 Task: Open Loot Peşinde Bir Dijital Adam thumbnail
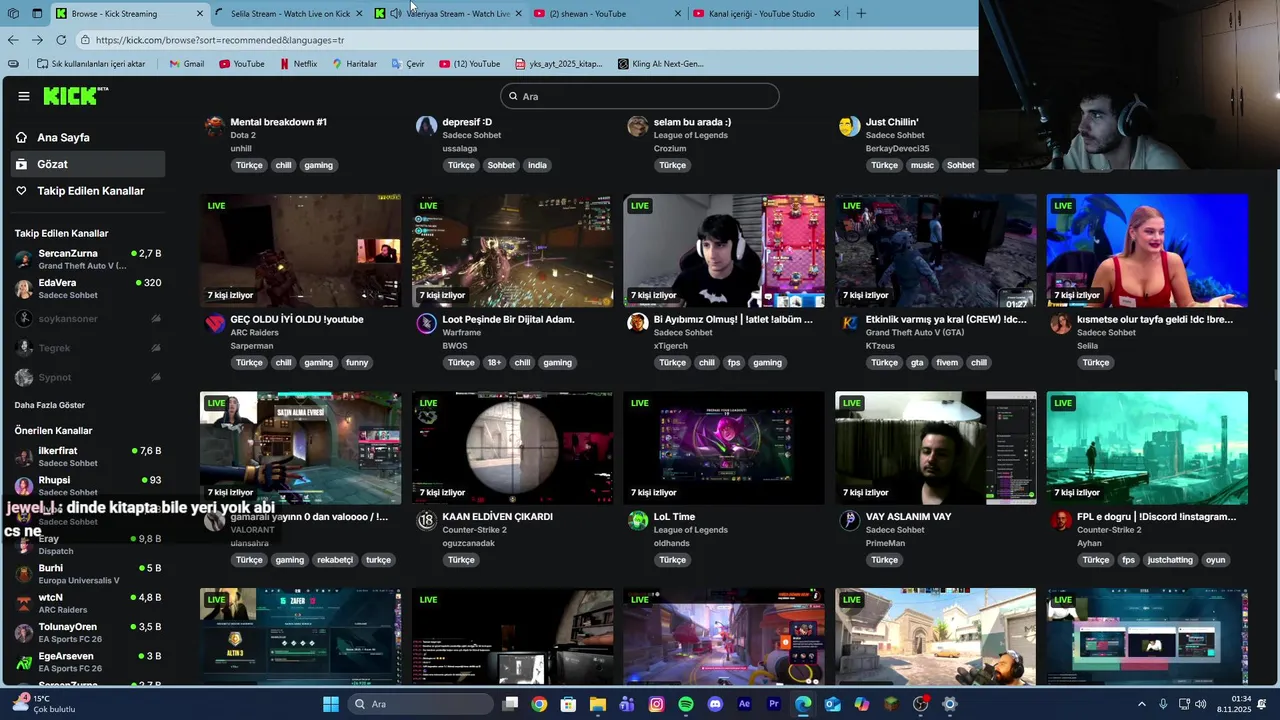click(x=512, y=250)
